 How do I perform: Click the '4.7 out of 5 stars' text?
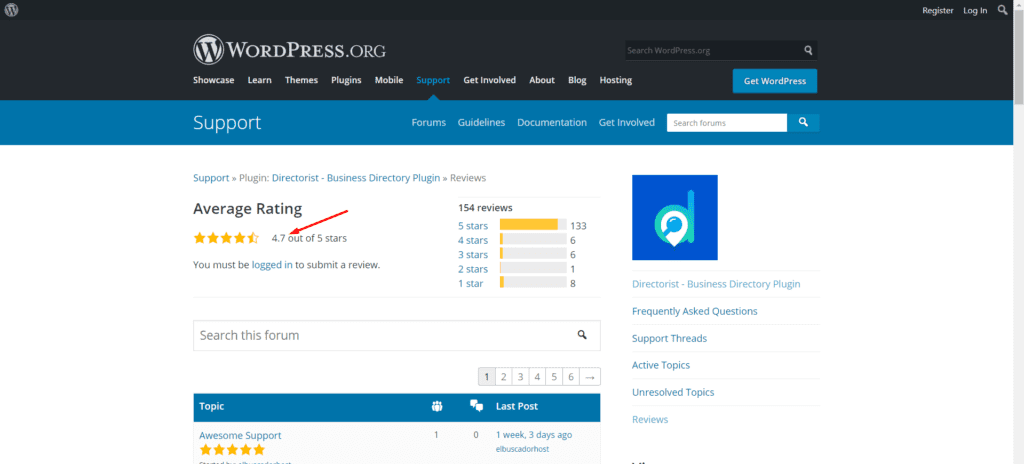point(310,239)
